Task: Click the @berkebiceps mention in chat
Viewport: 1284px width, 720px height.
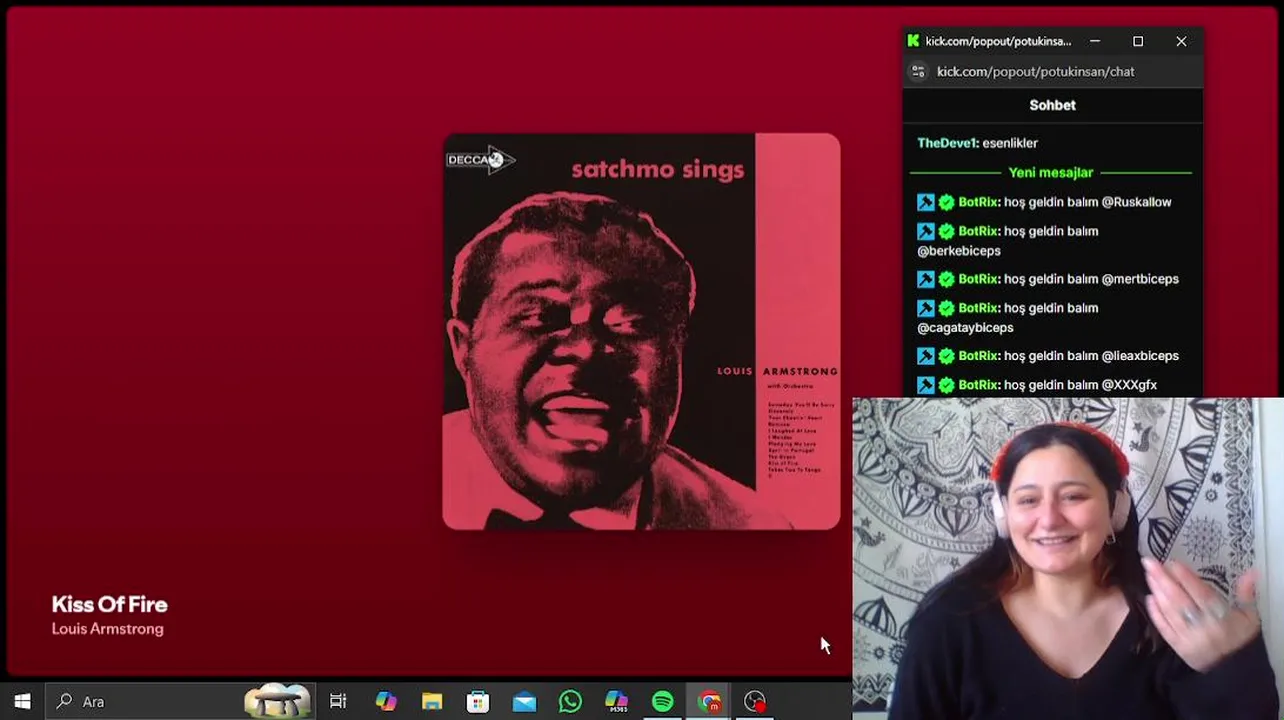Action: [959, 251]
